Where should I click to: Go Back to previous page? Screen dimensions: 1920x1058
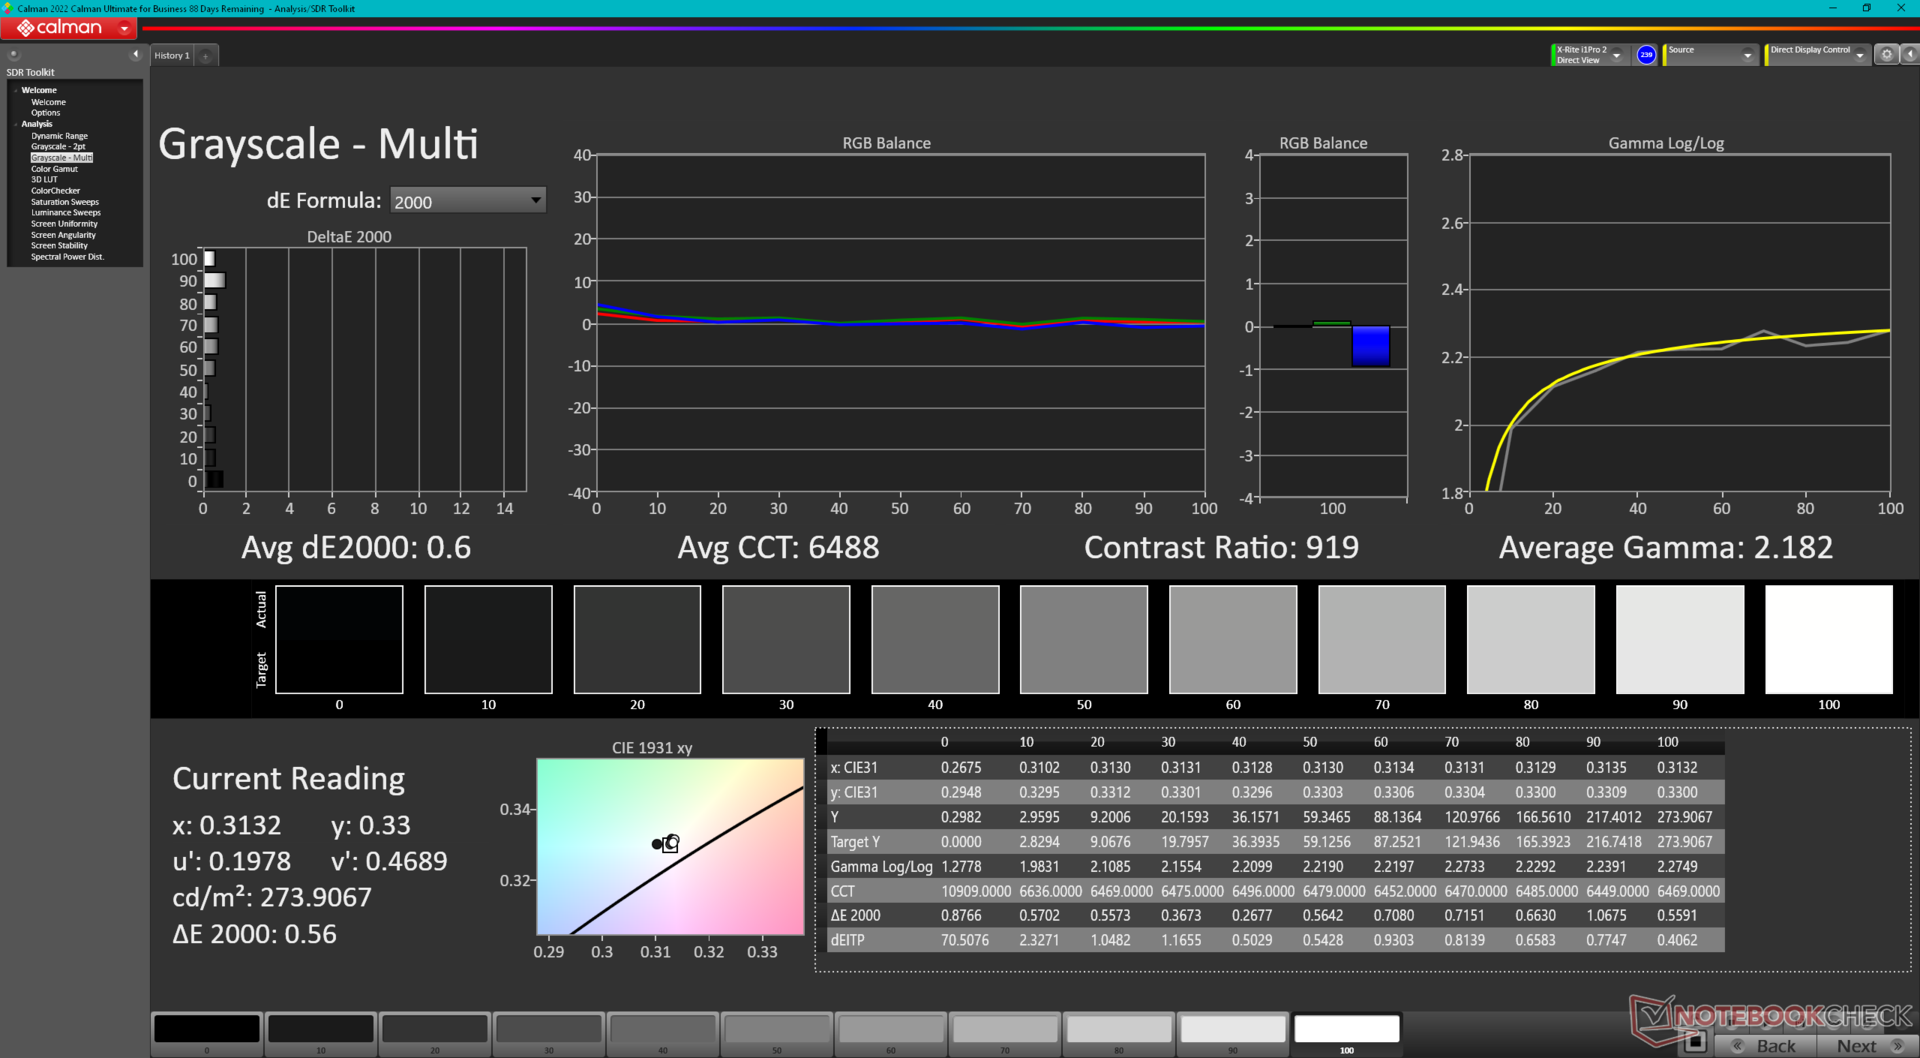[1767, 1045]
